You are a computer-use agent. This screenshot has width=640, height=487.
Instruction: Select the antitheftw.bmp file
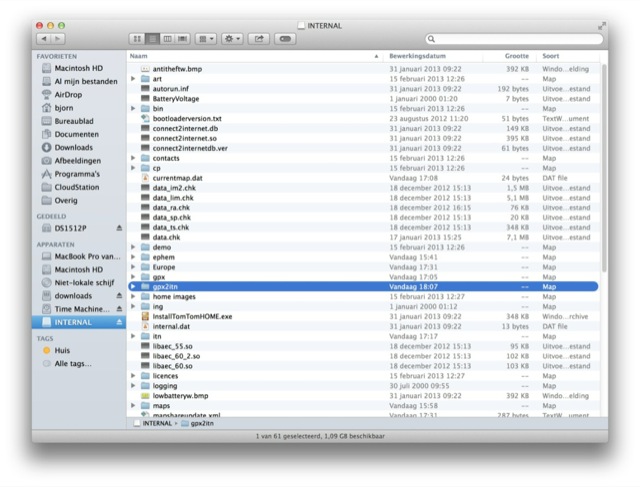pos(362,69)
